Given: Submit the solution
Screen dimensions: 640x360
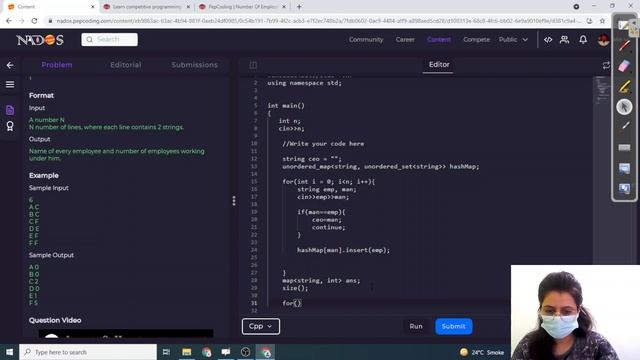Looking at the screenshot, I should point(453,326).
